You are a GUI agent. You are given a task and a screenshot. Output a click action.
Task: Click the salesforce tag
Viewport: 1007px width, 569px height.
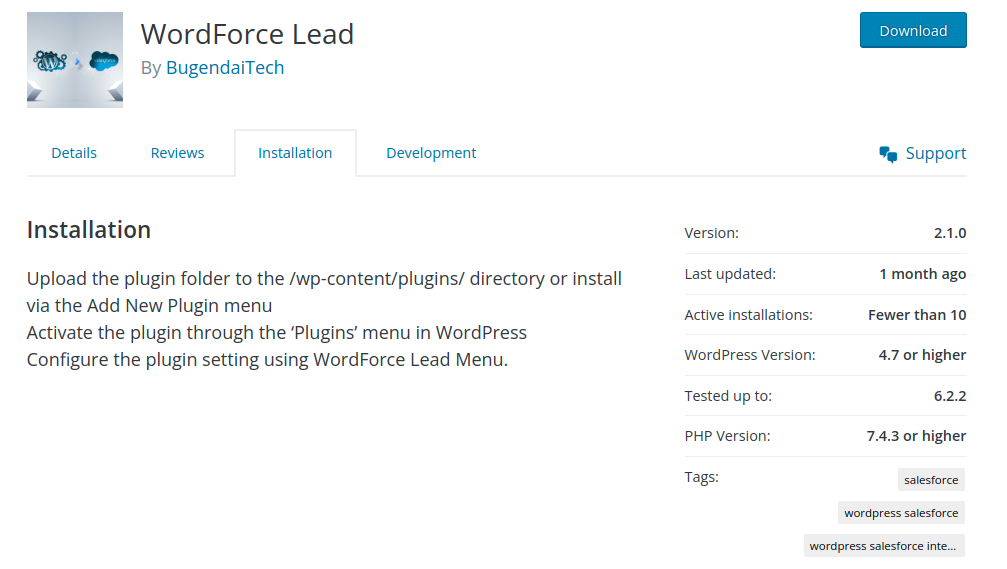931,480
